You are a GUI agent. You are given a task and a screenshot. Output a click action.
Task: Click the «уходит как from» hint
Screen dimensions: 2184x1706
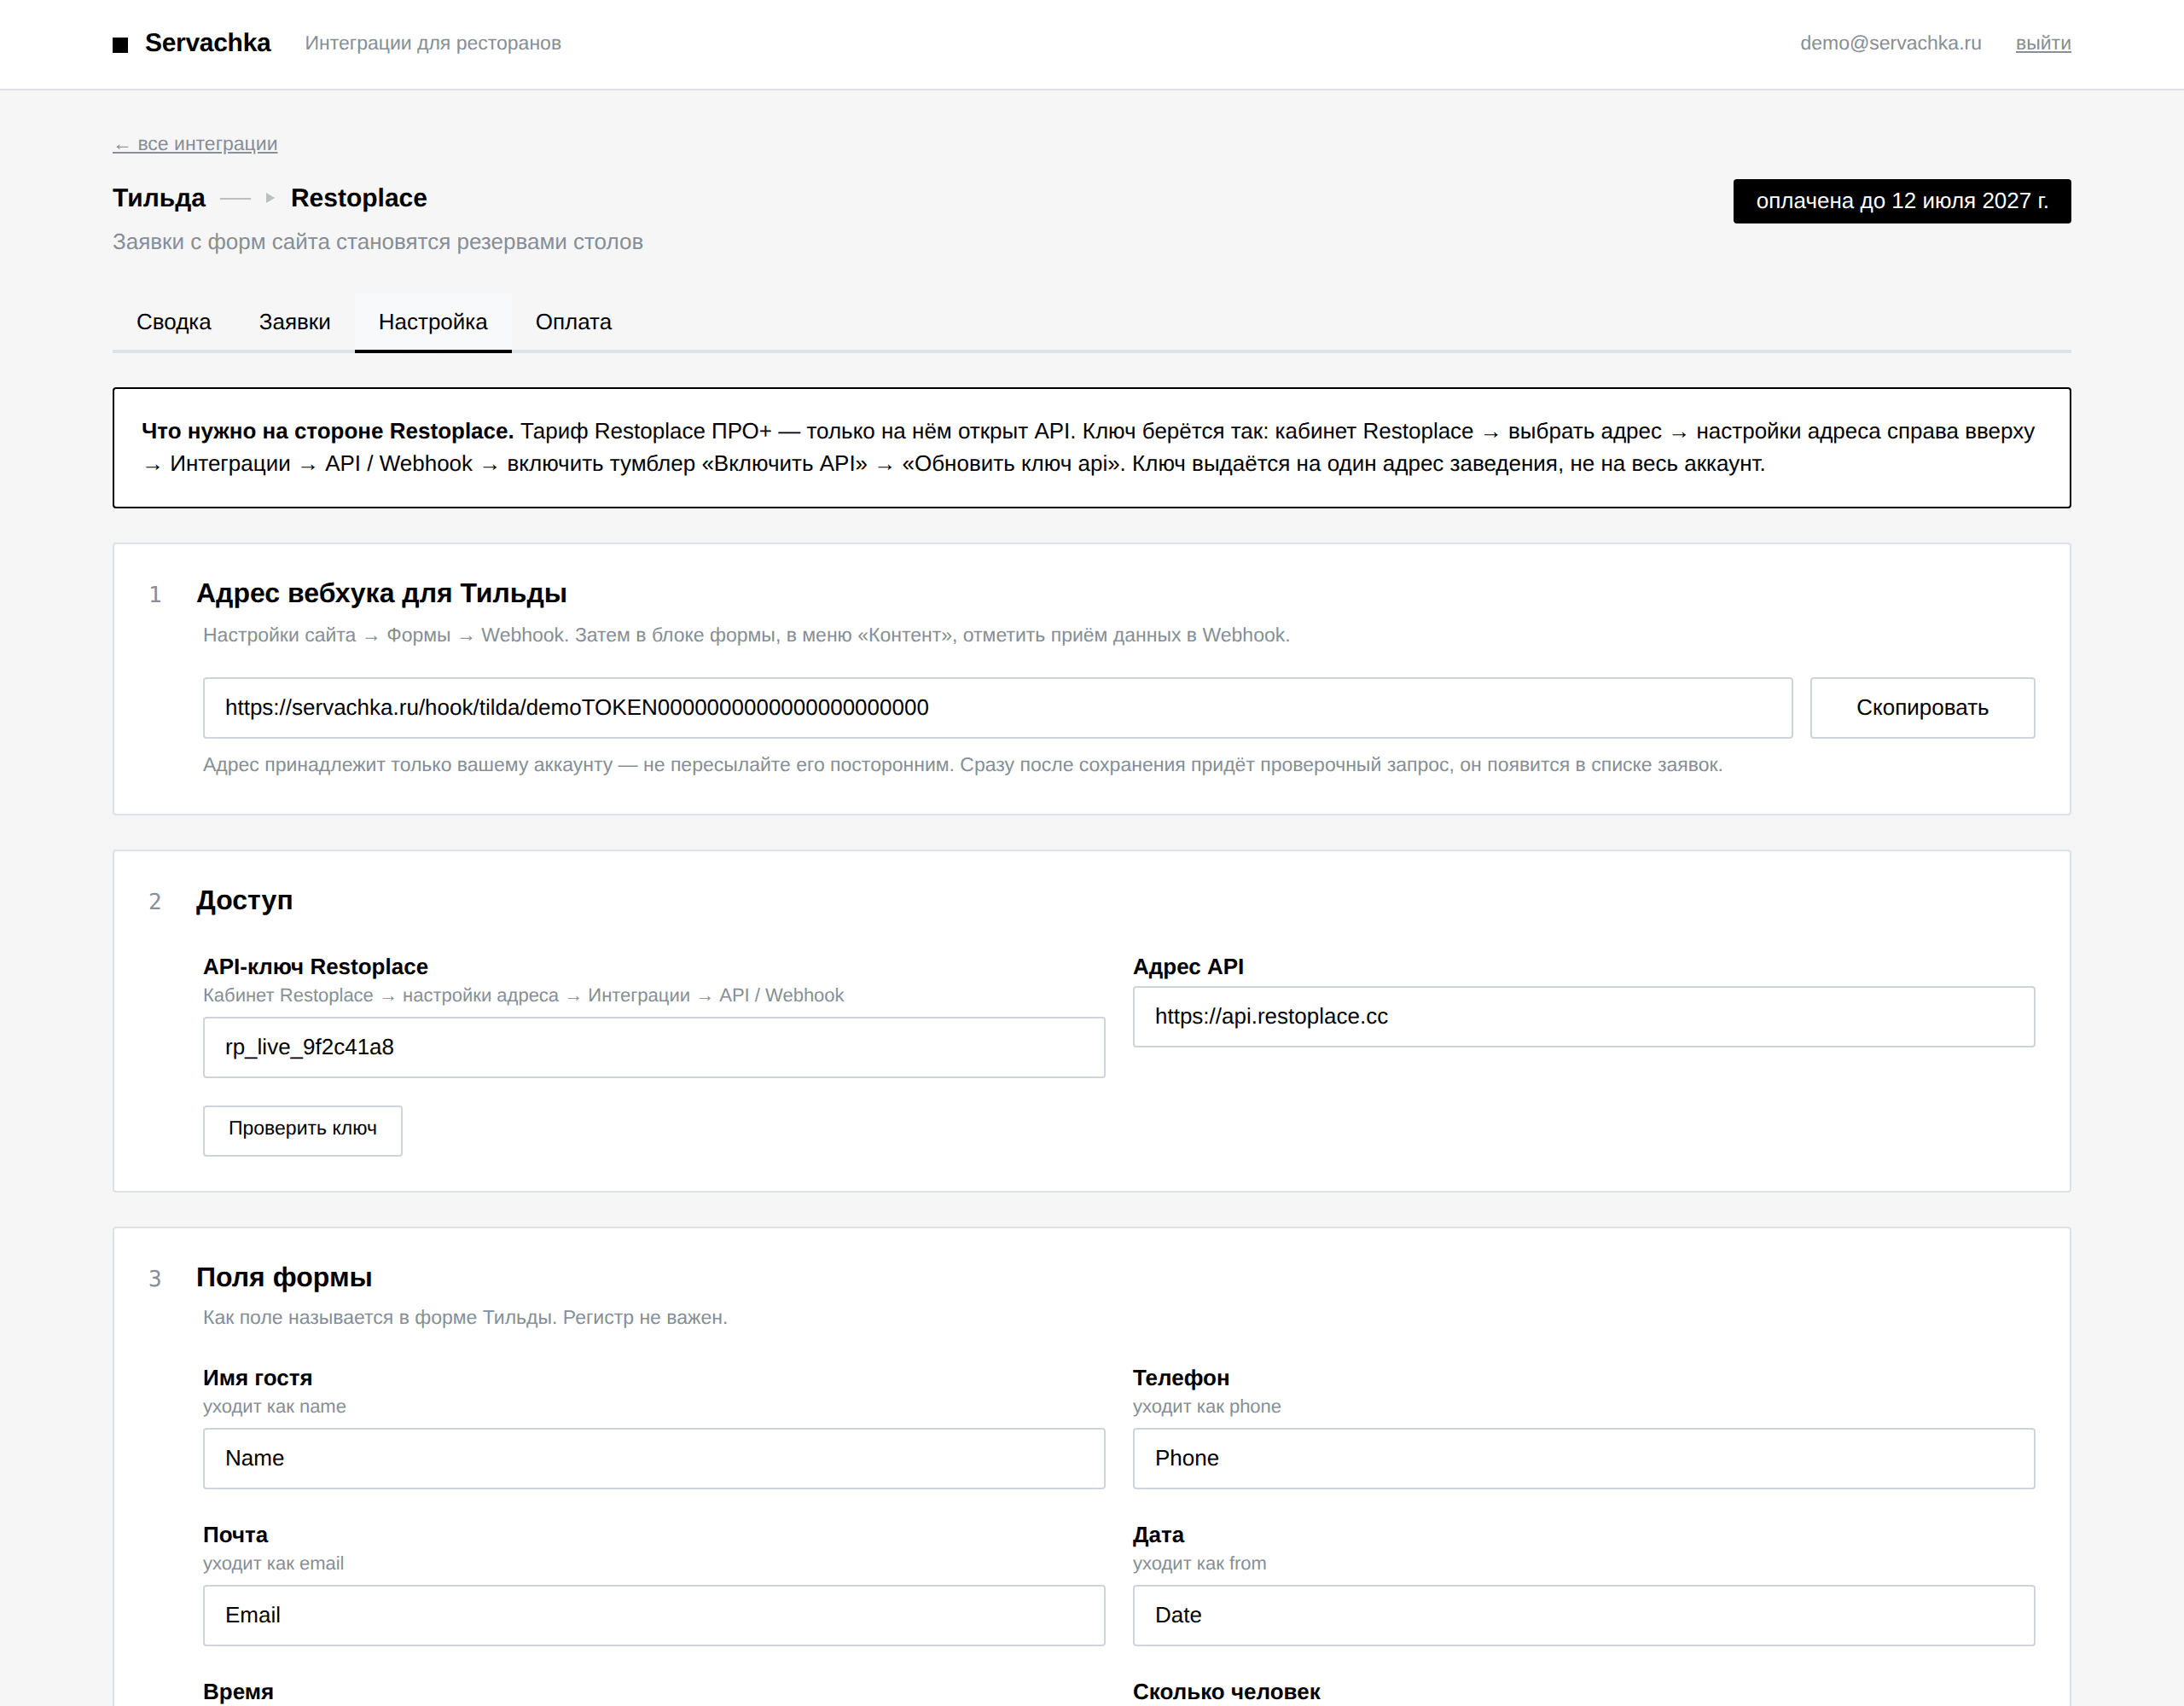point(1199,1563)
